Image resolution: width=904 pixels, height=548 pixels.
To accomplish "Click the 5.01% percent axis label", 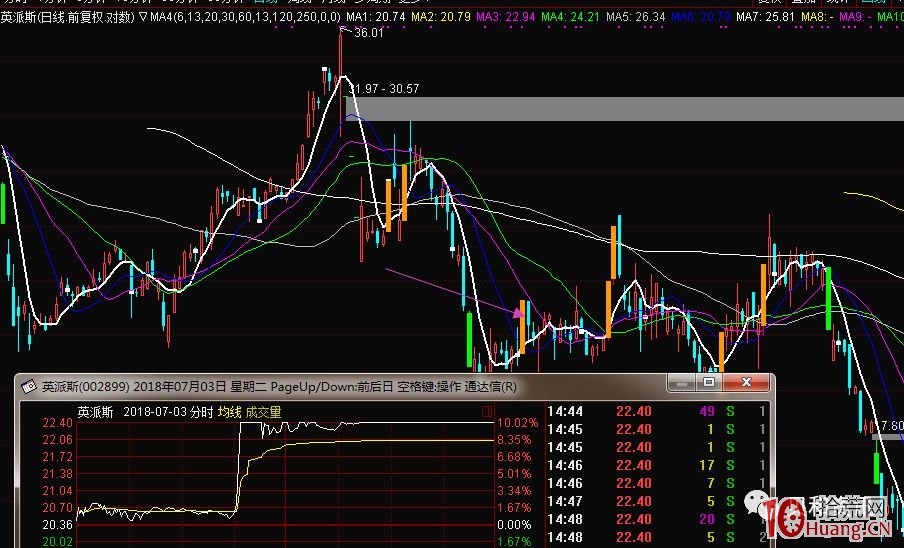I will coord(514,474).
